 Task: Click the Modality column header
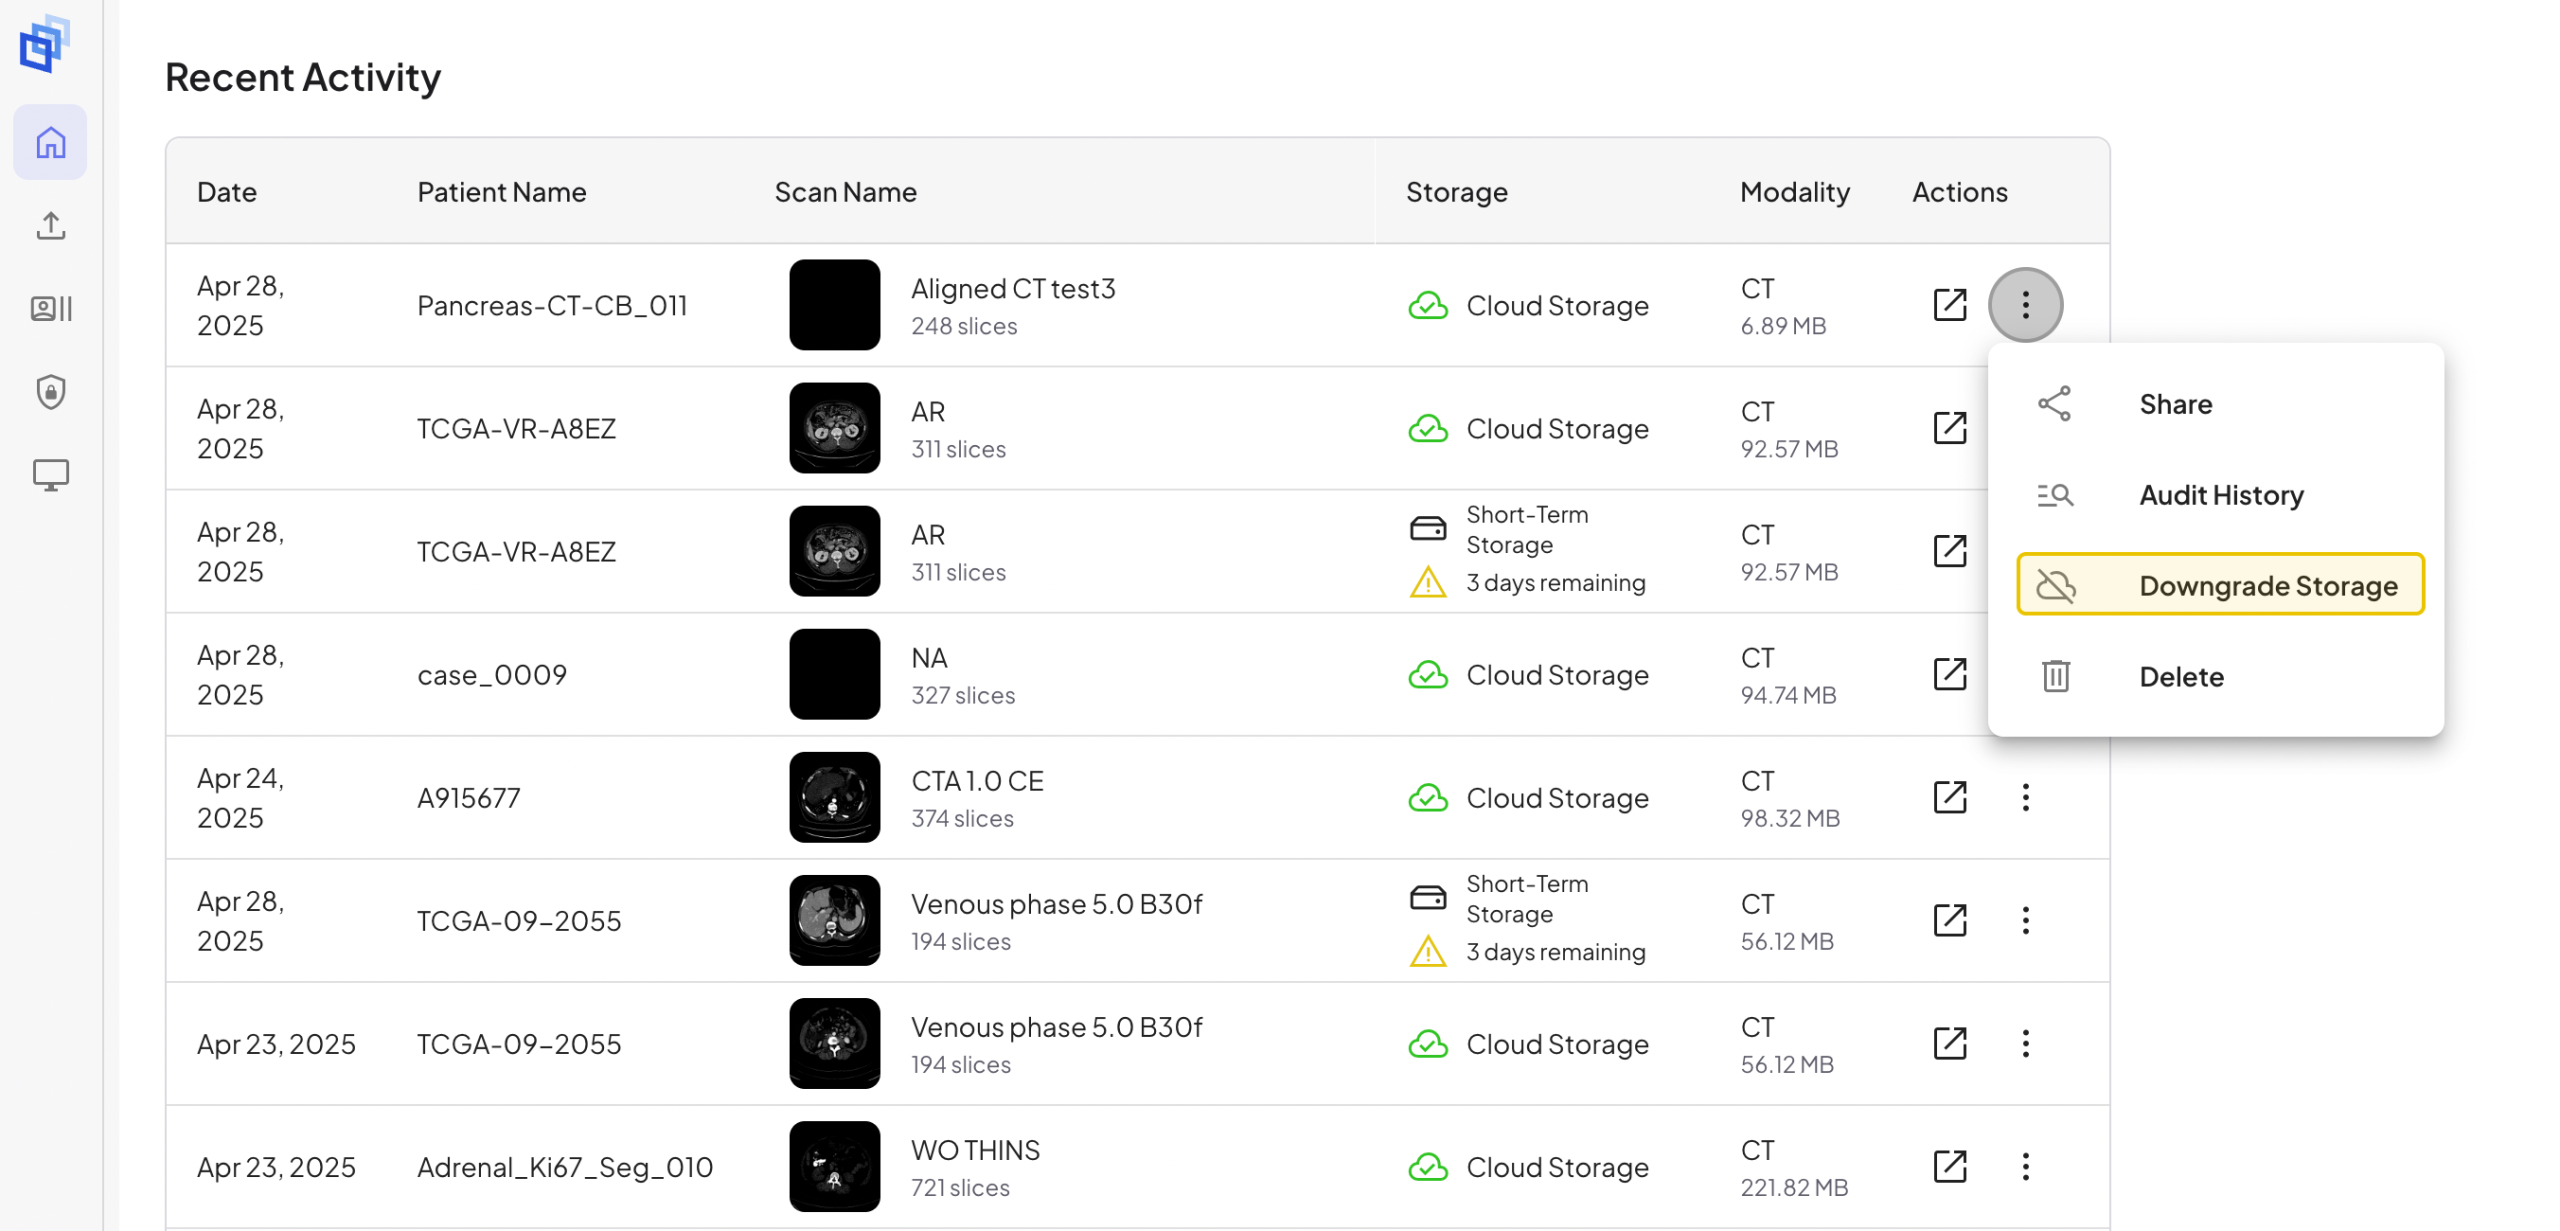(x=1794, y=191)
